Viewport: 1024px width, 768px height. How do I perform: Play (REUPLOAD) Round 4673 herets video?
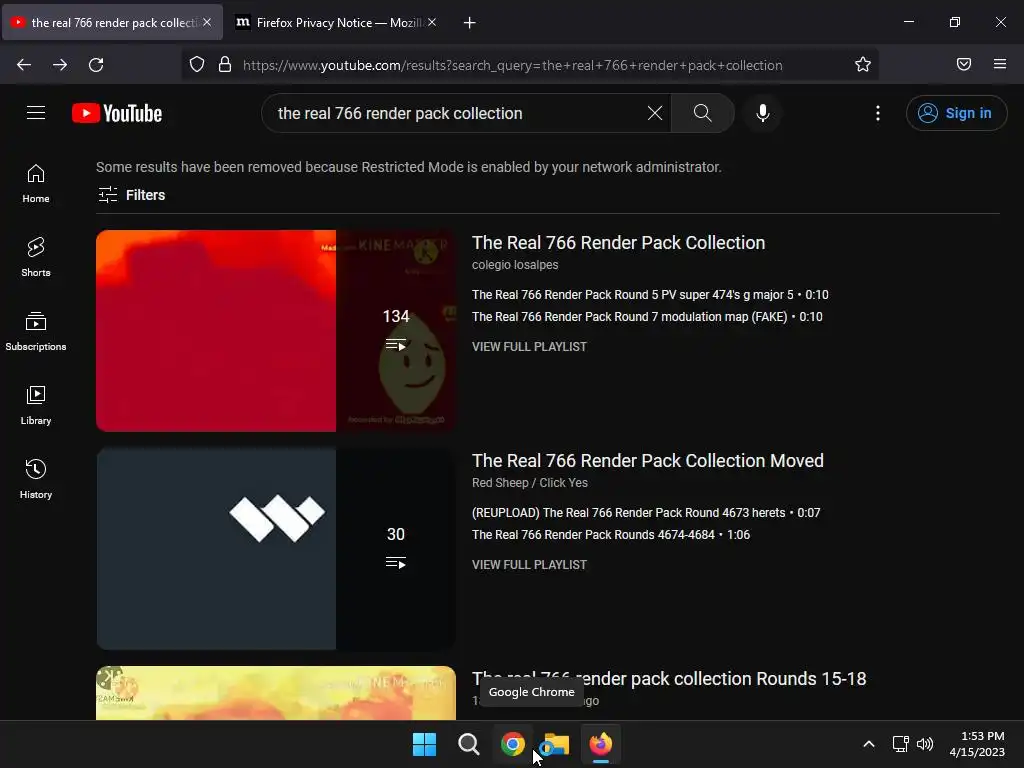click(x=646, y=513)
